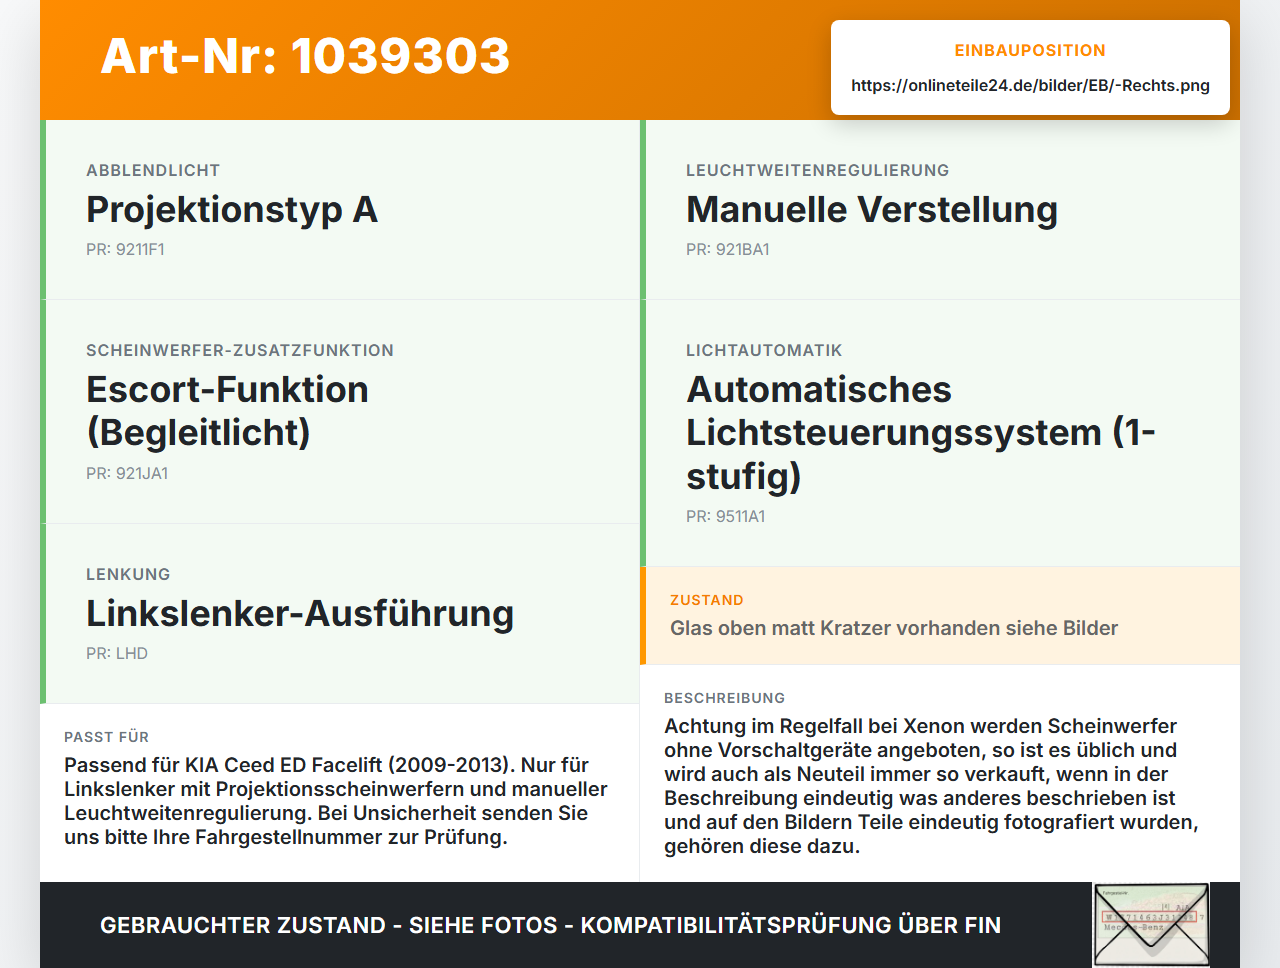Click the GEBRAUCHTER ZUSTAND footer banner text
The width and height of the screenshot is (1280, 968).
click(550, 925)
